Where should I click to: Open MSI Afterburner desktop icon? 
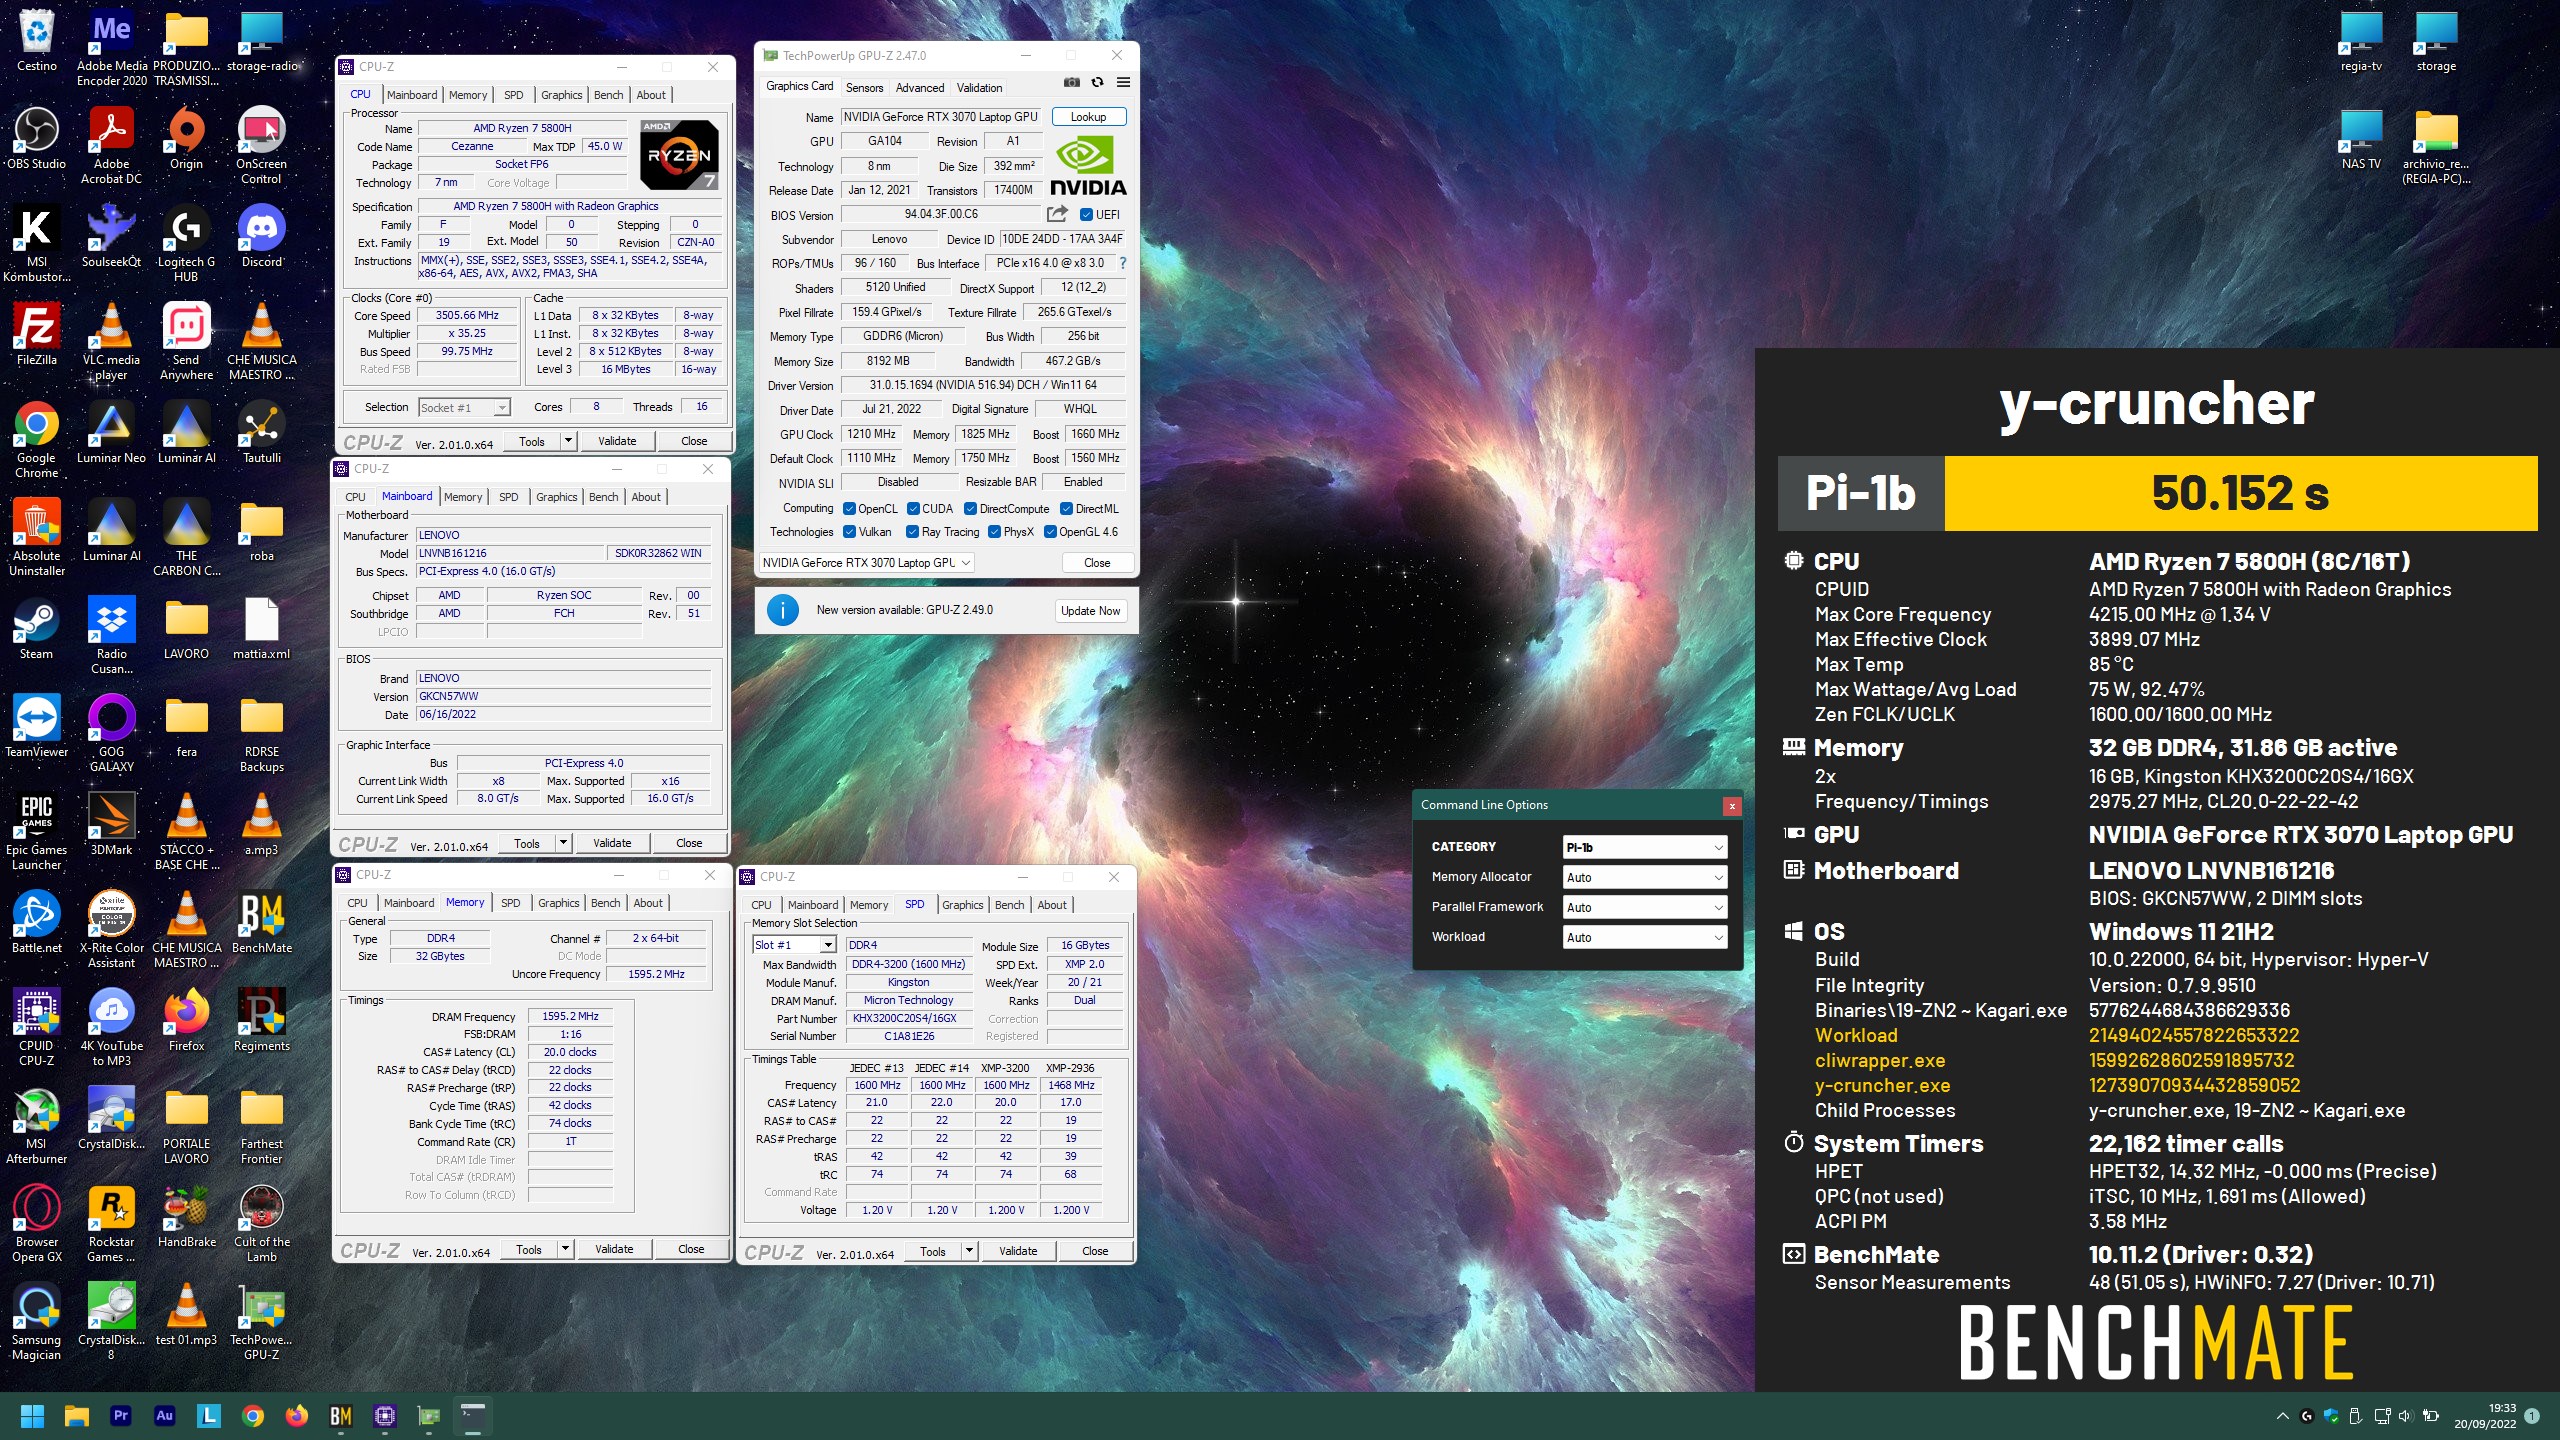[37, 1126]
